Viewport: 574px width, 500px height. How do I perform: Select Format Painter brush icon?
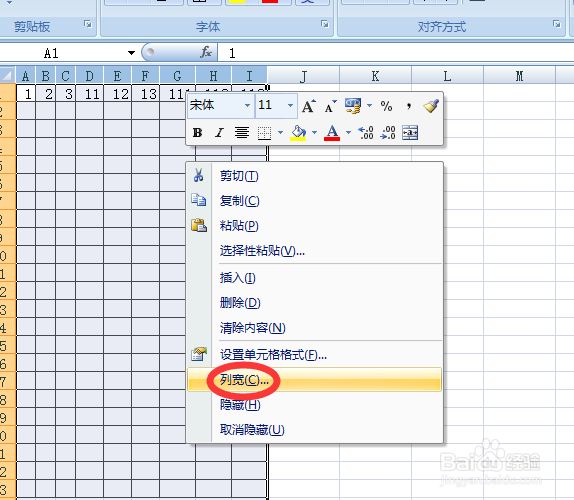tap(431, 106)
